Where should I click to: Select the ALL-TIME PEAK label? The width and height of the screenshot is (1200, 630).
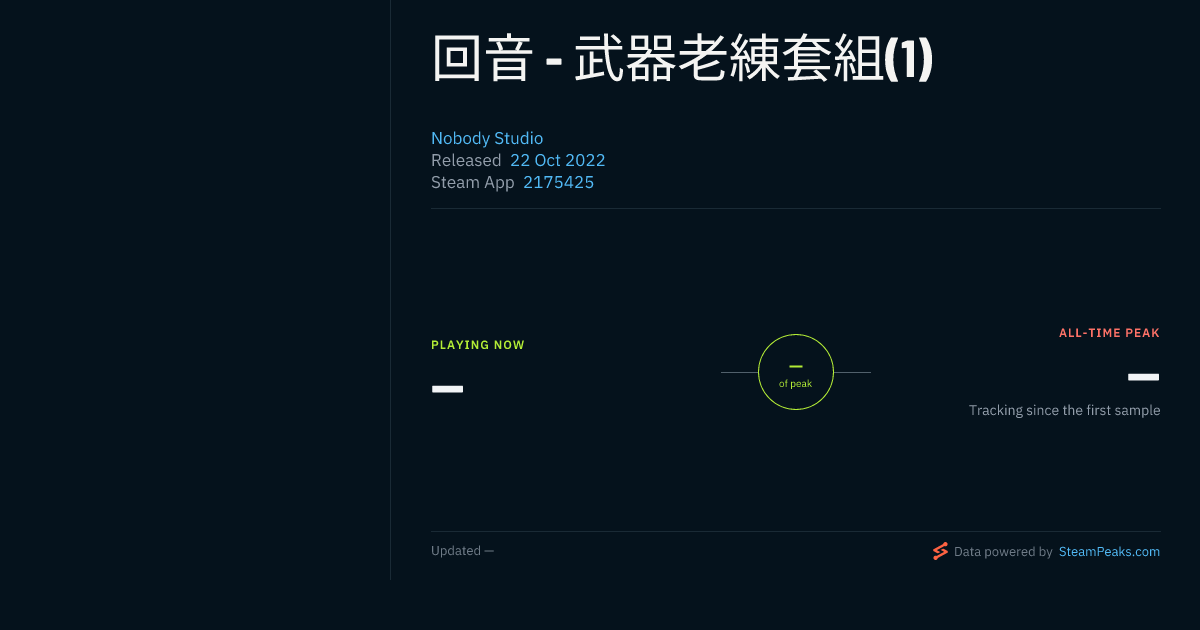coord(1109,333)
